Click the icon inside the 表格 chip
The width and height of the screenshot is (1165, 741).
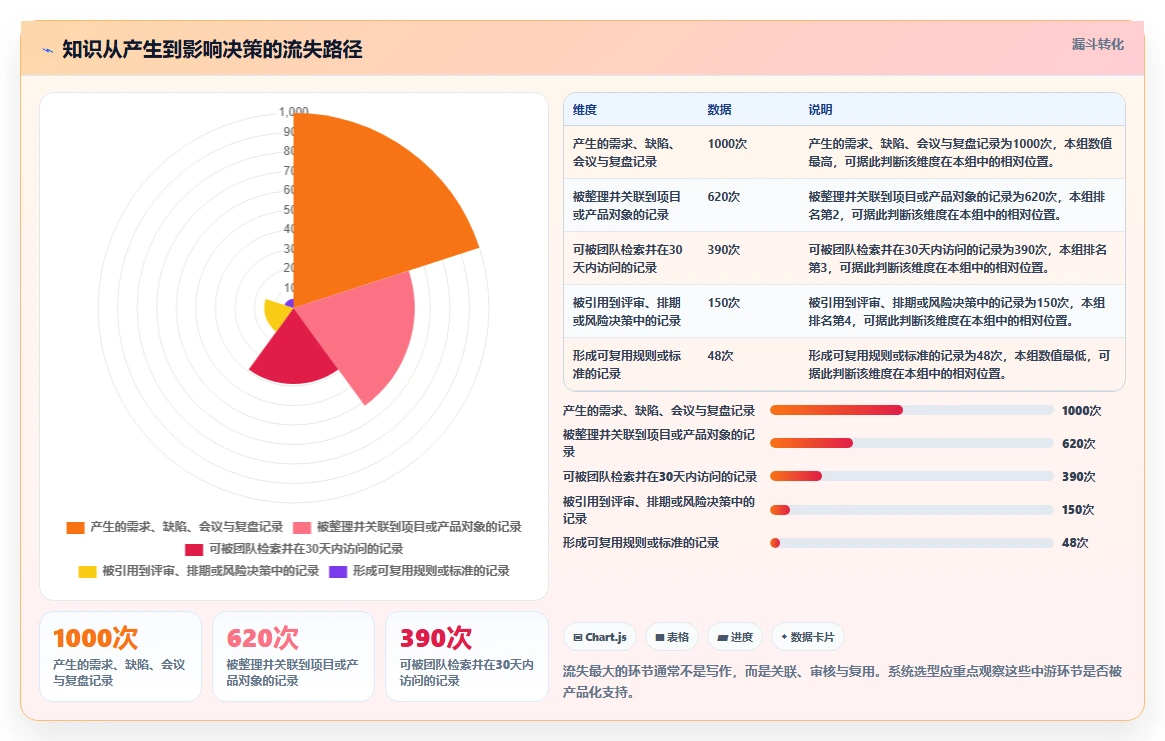pyautogui.click(x=660, y=638)
